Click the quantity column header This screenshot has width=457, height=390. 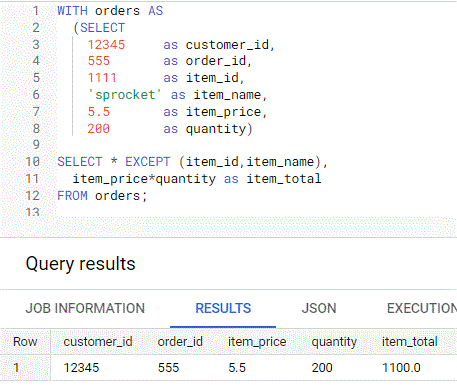click(334, 342)
